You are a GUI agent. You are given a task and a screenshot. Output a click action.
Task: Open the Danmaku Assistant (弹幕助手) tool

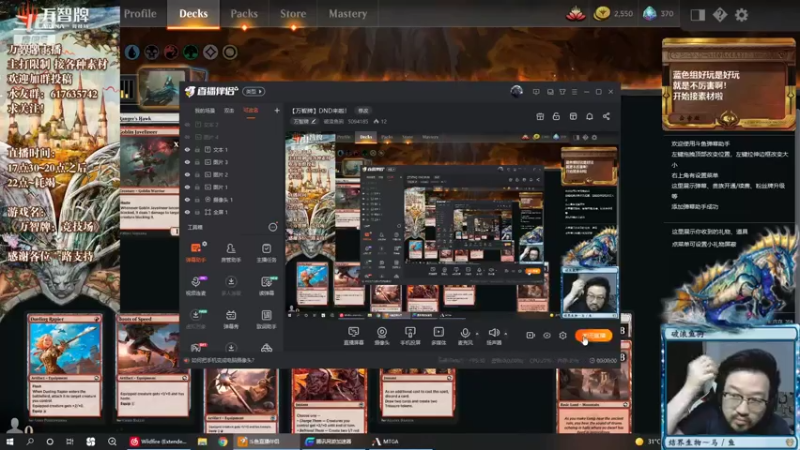pyautogui.click(x=195, y=253)
